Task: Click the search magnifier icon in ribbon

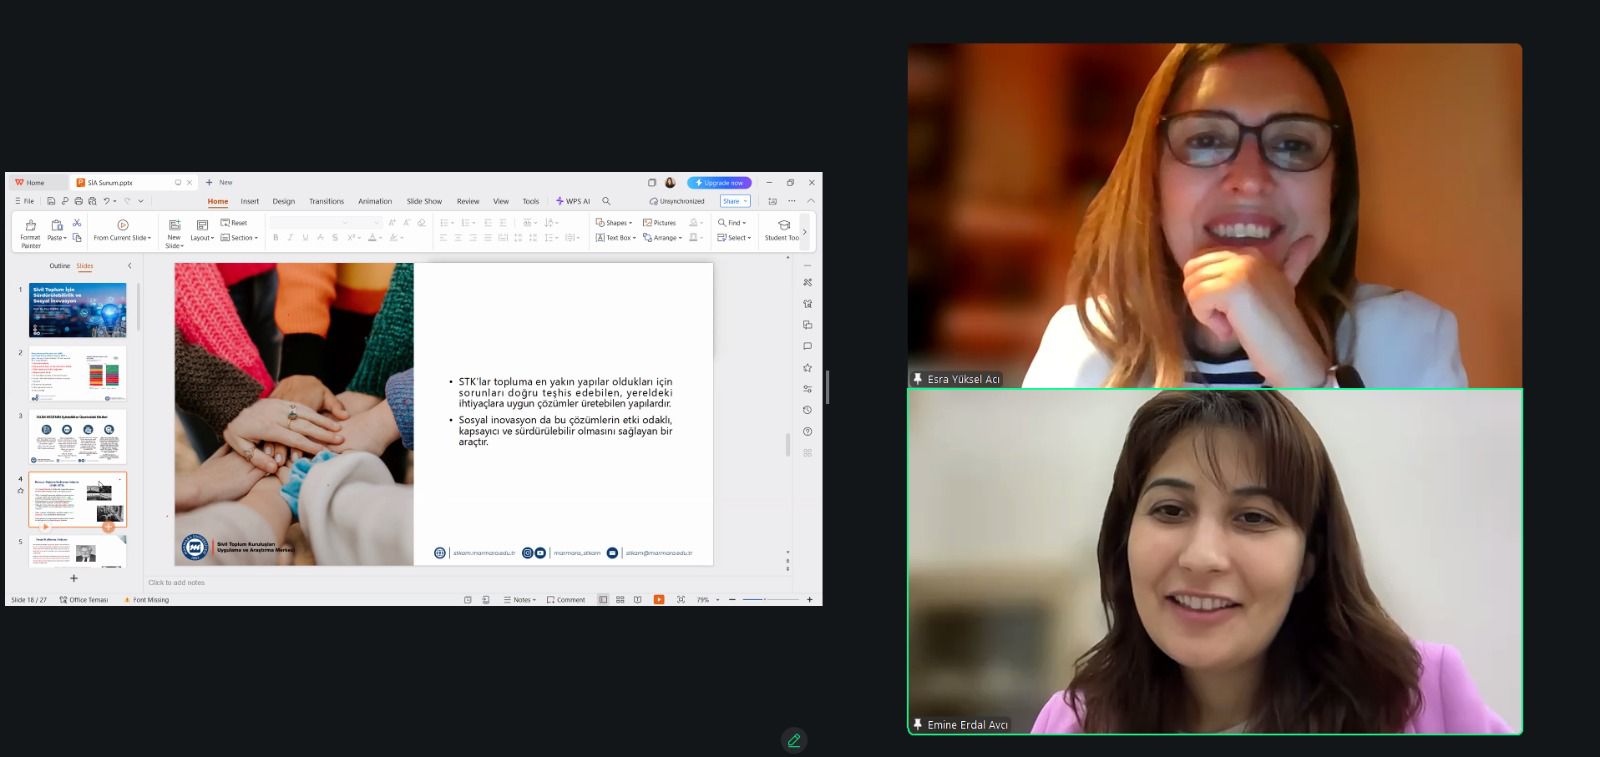Action: 606,201
